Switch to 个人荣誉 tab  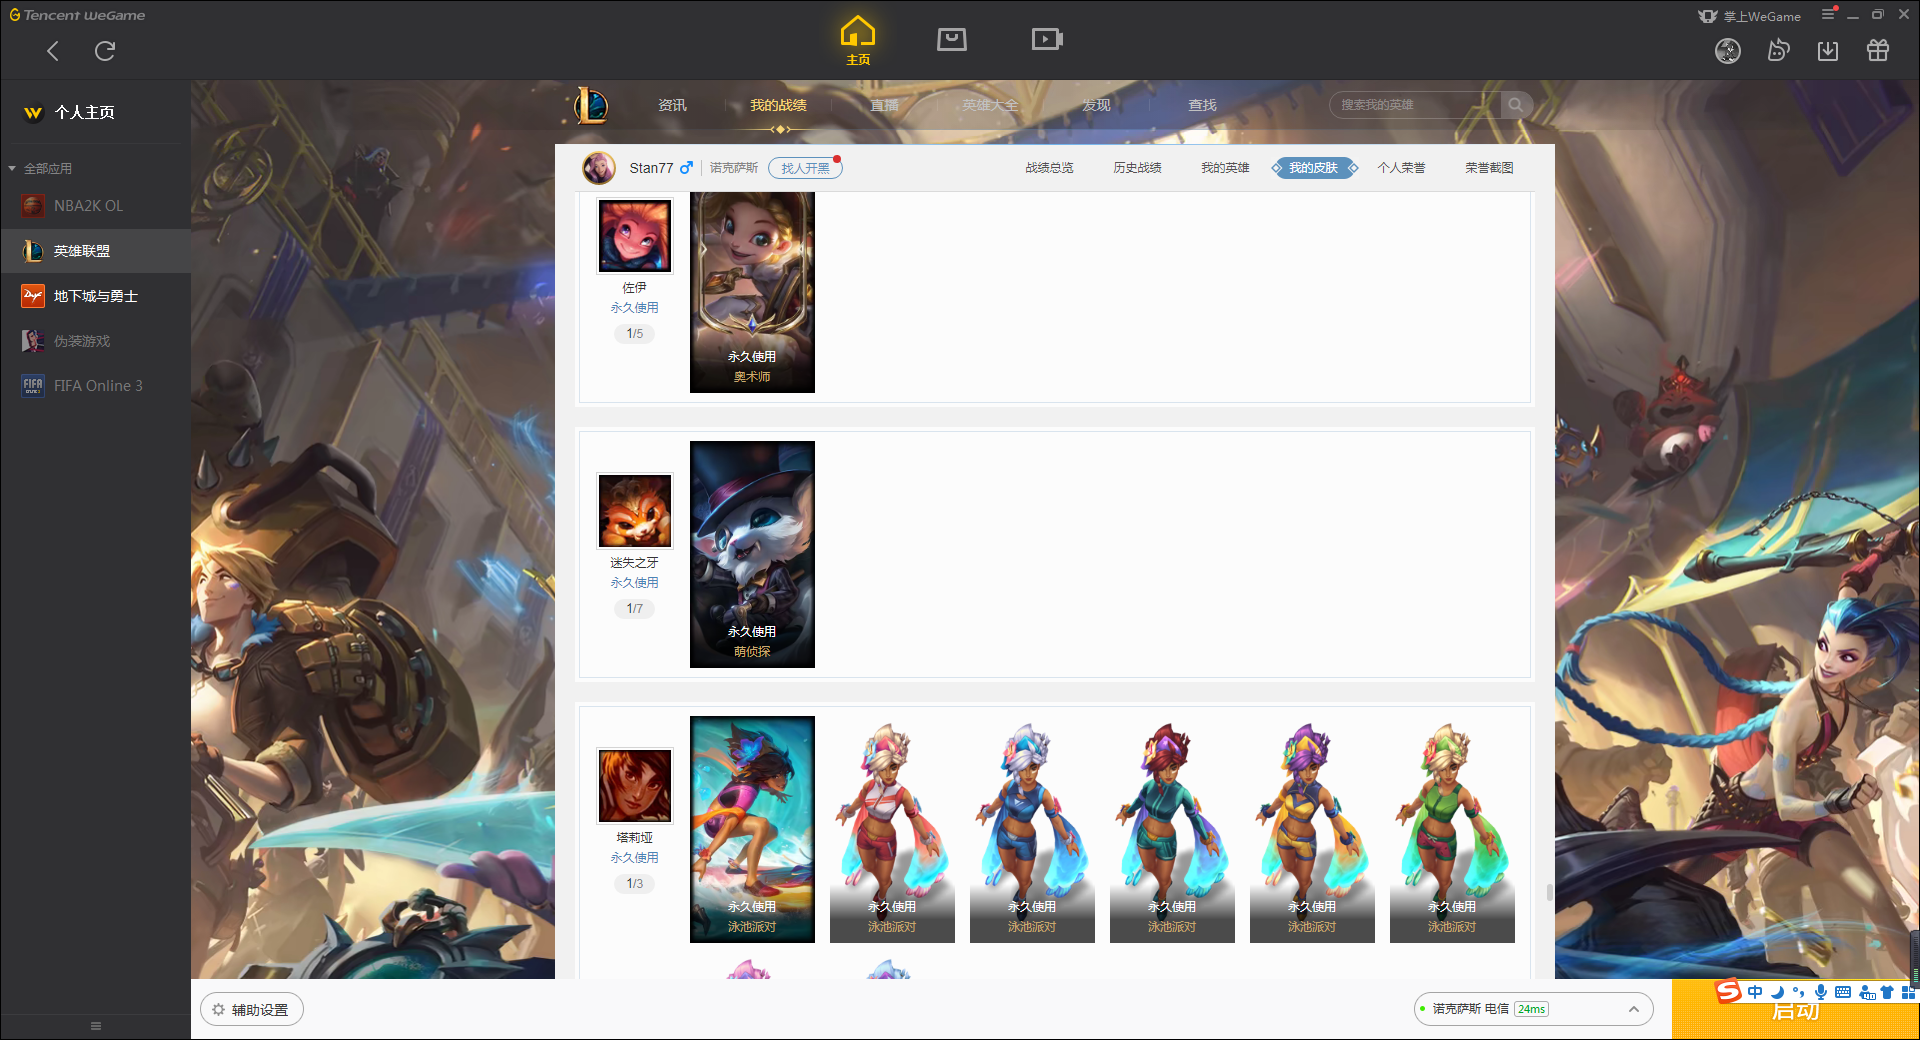coord(1401,168)
